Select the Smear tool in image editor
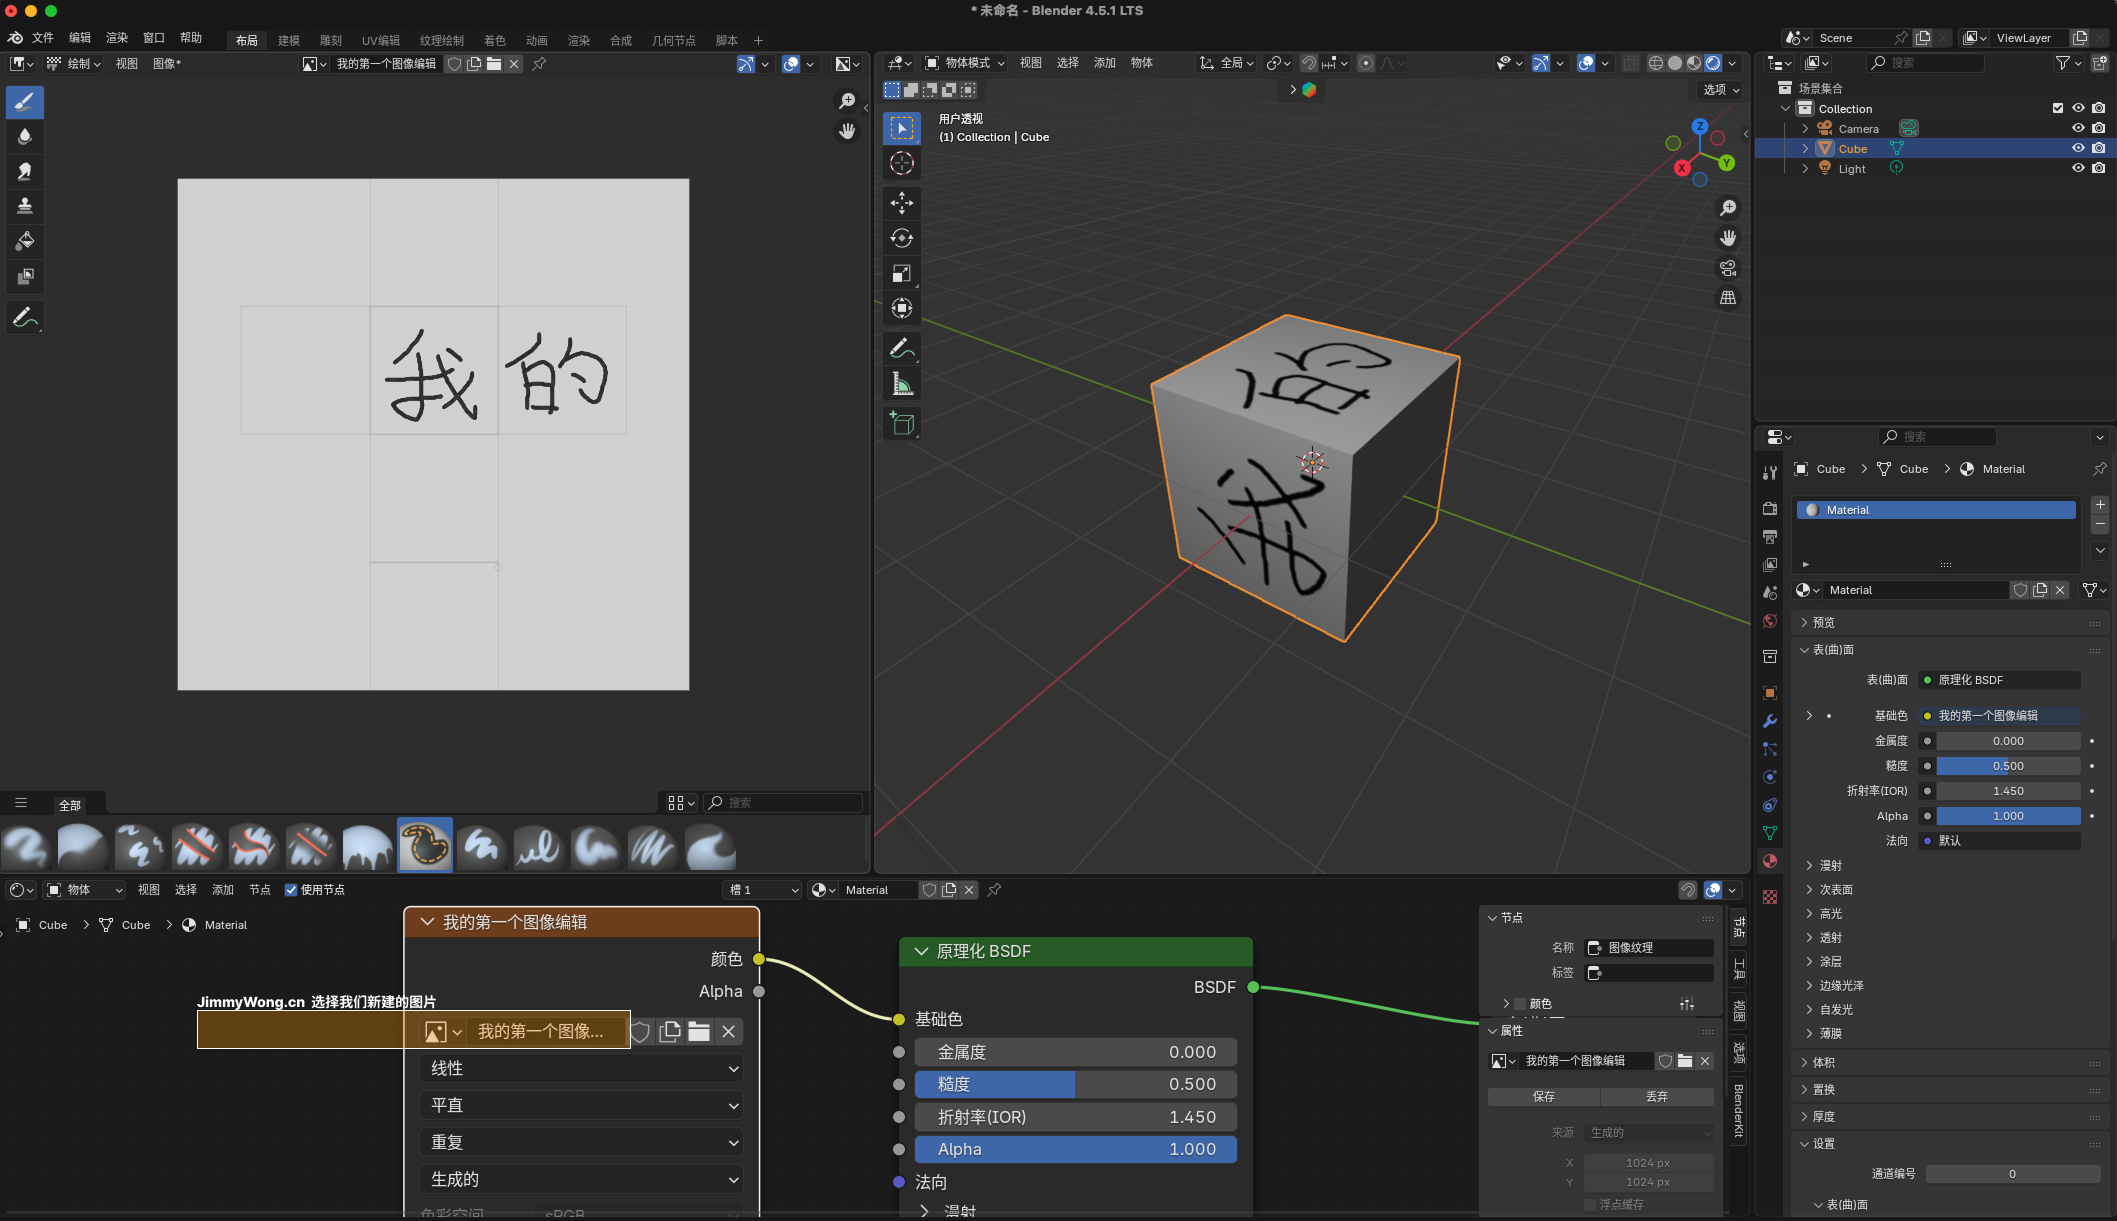The image size is (2117, 1221). coord(25,171)
